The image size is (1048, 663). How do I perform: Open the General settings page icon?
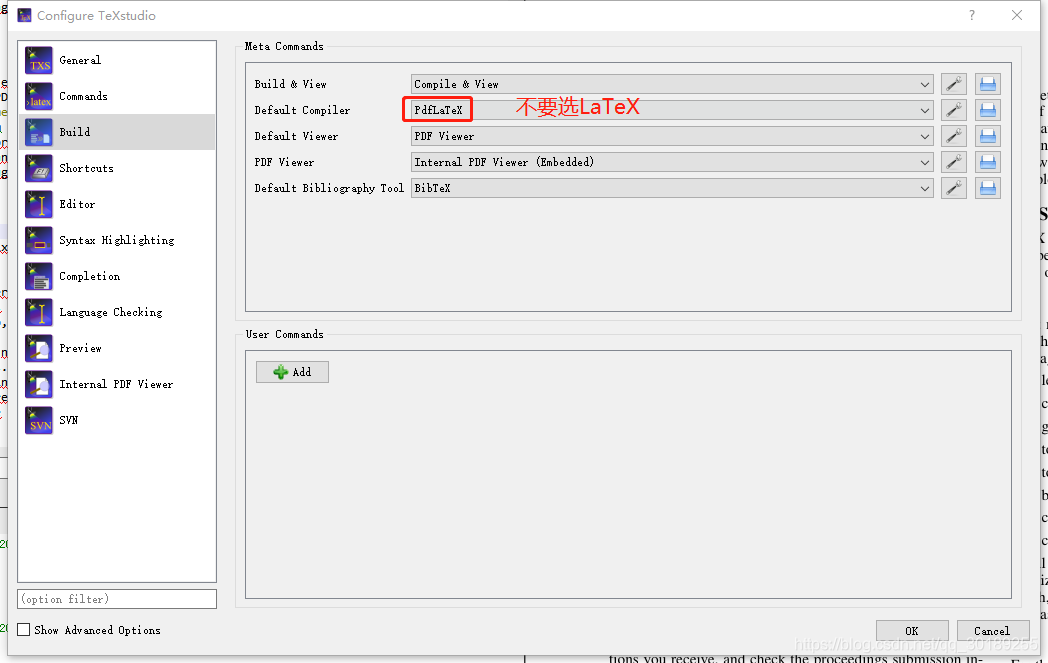pyautogui.click(x=39, y=60)
